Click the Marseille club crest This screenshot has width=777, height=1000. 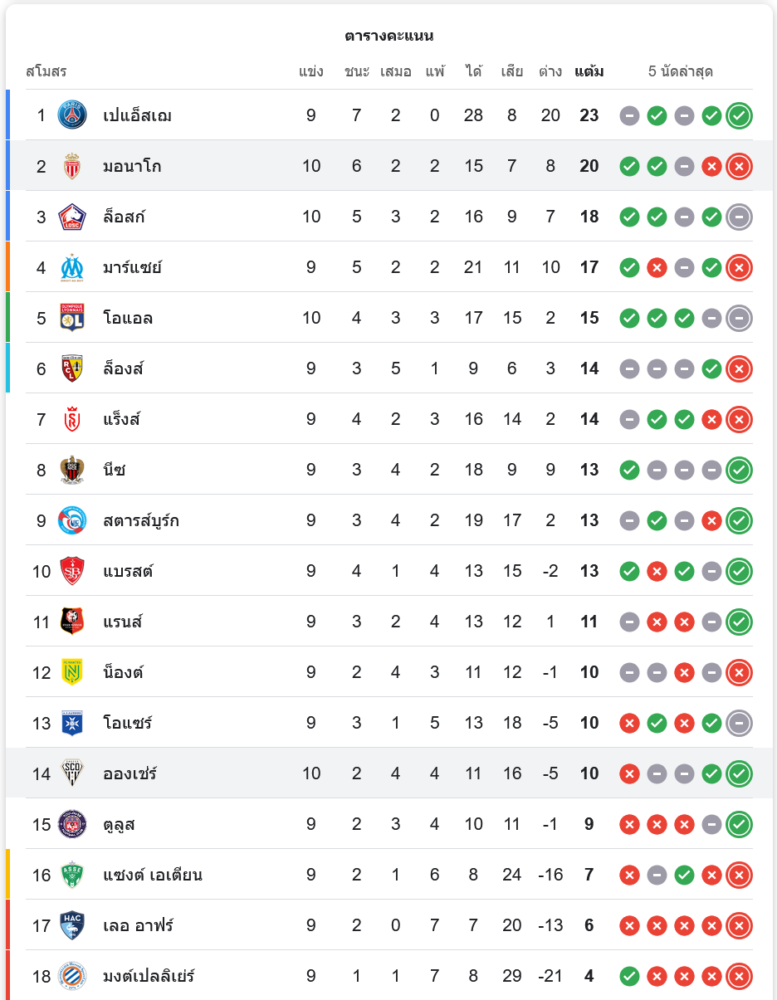coord(72,267)
